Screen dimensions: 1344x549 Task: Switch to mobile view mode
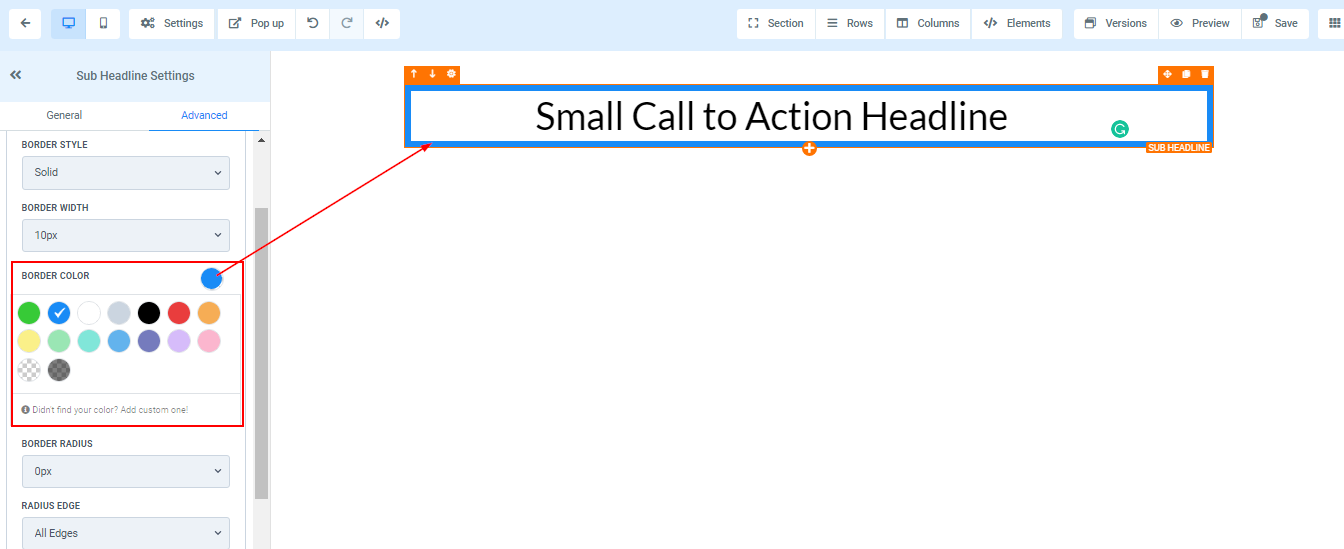click(103, 23)
